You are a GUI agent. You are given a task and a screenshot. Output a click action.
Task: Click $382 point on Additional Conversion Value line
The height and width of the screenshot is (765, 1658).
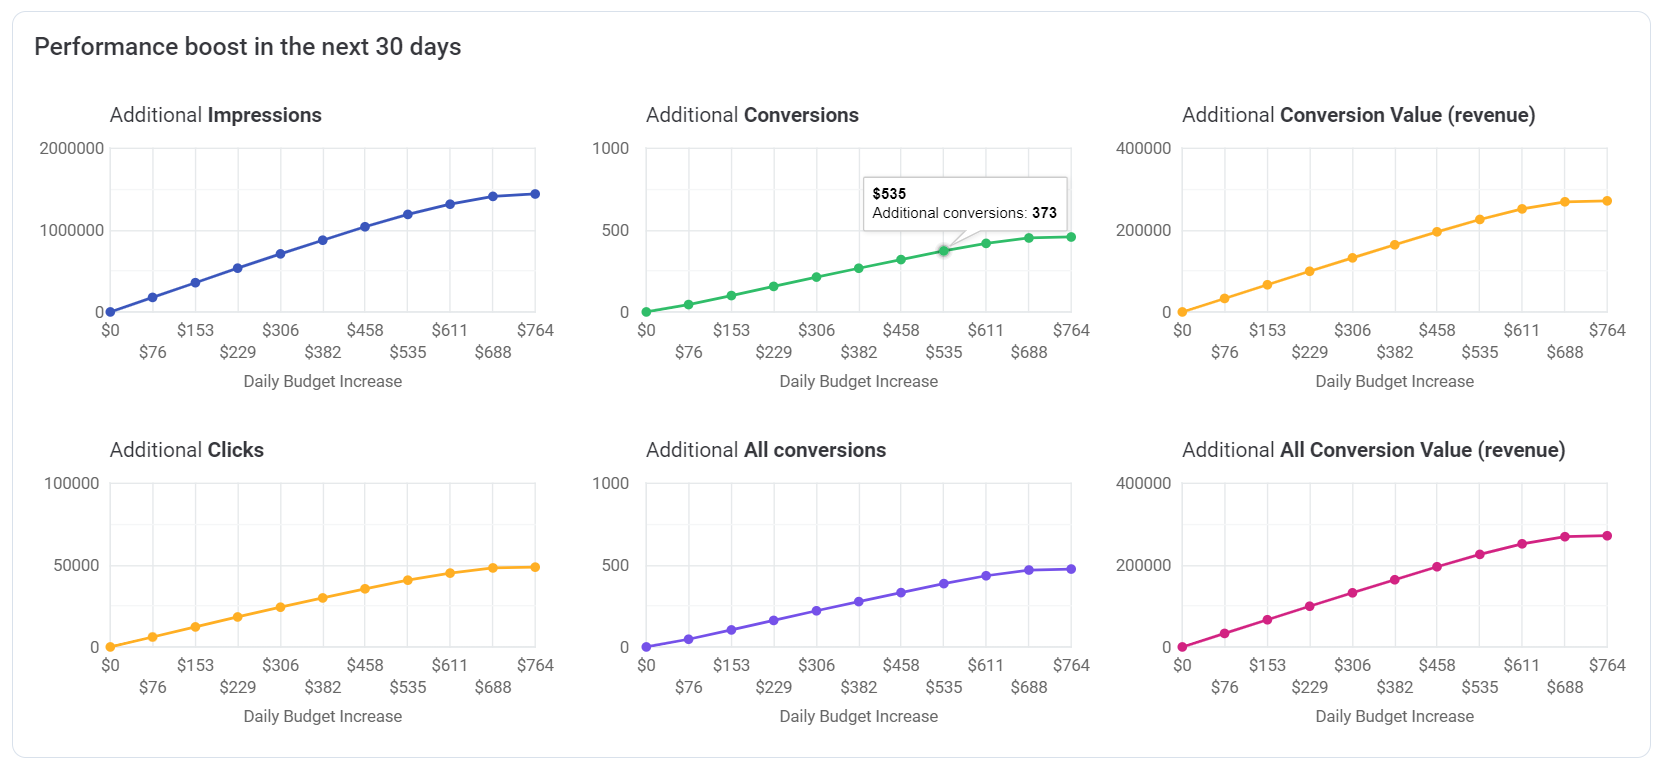coord(1394,245)
